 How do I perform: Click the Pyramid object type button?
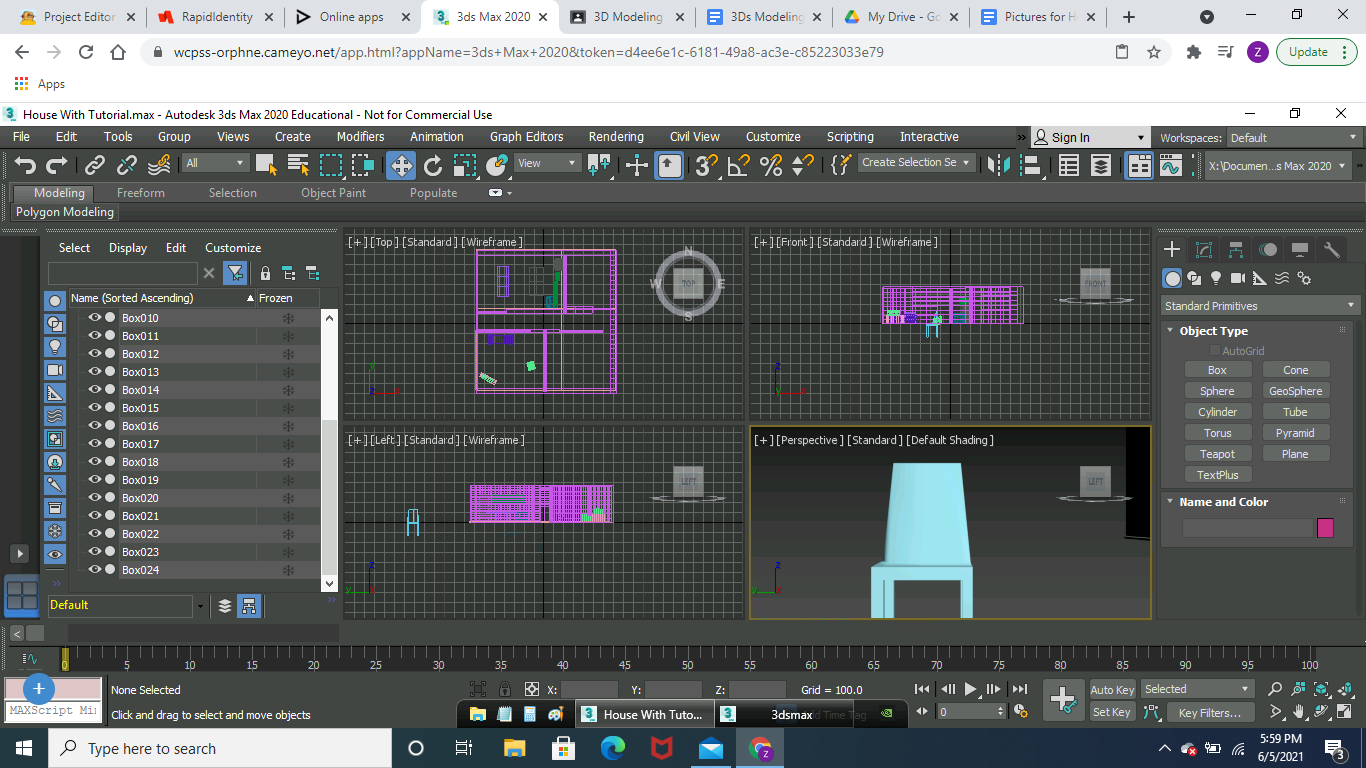(x=1295, y=433)
